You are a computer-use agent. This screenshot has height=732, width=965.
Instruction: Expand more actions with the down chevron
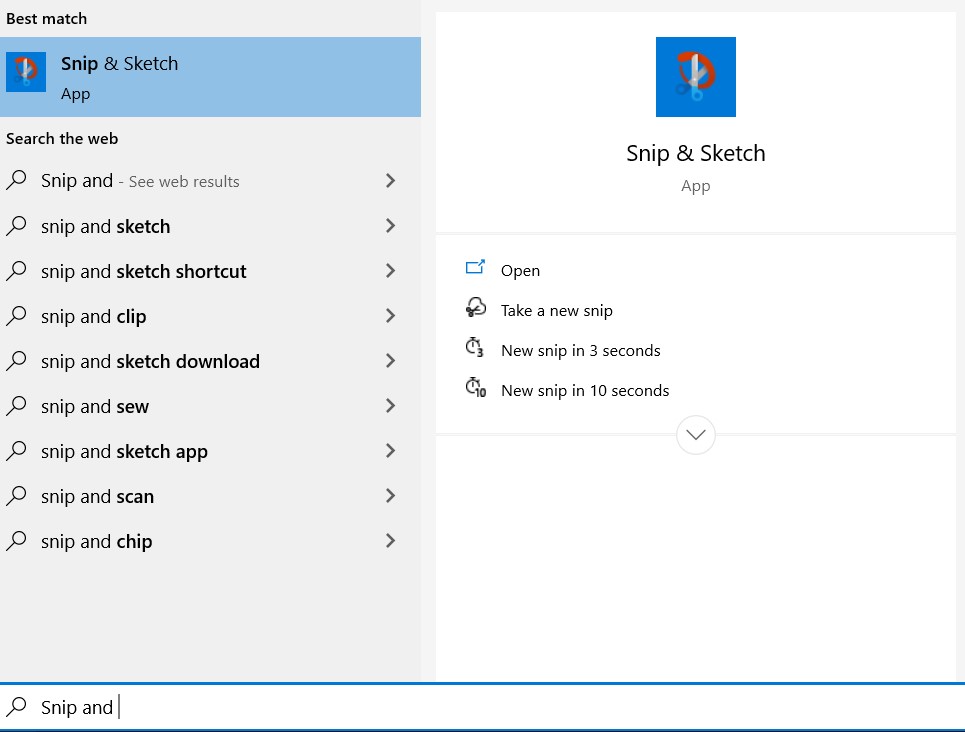tap(696, 435)
